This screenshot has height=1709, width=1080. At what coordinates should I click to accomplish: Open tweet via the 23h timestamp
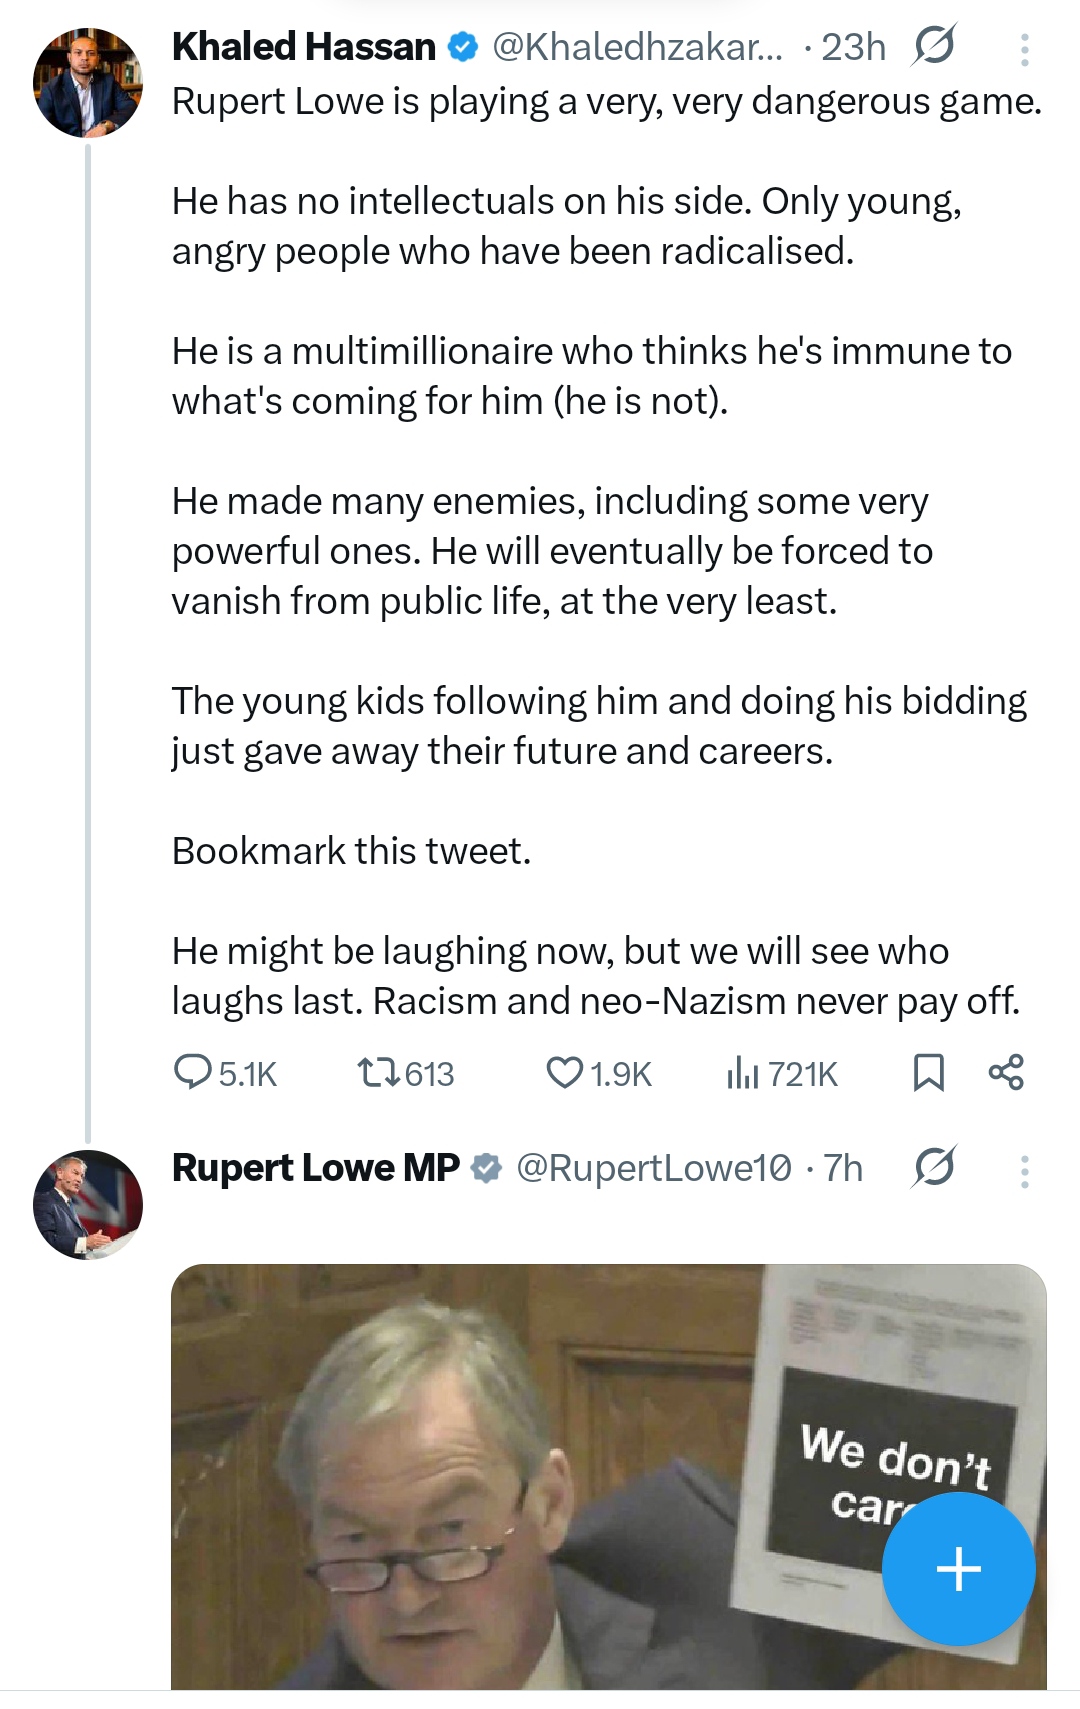(x=854, y=47)
